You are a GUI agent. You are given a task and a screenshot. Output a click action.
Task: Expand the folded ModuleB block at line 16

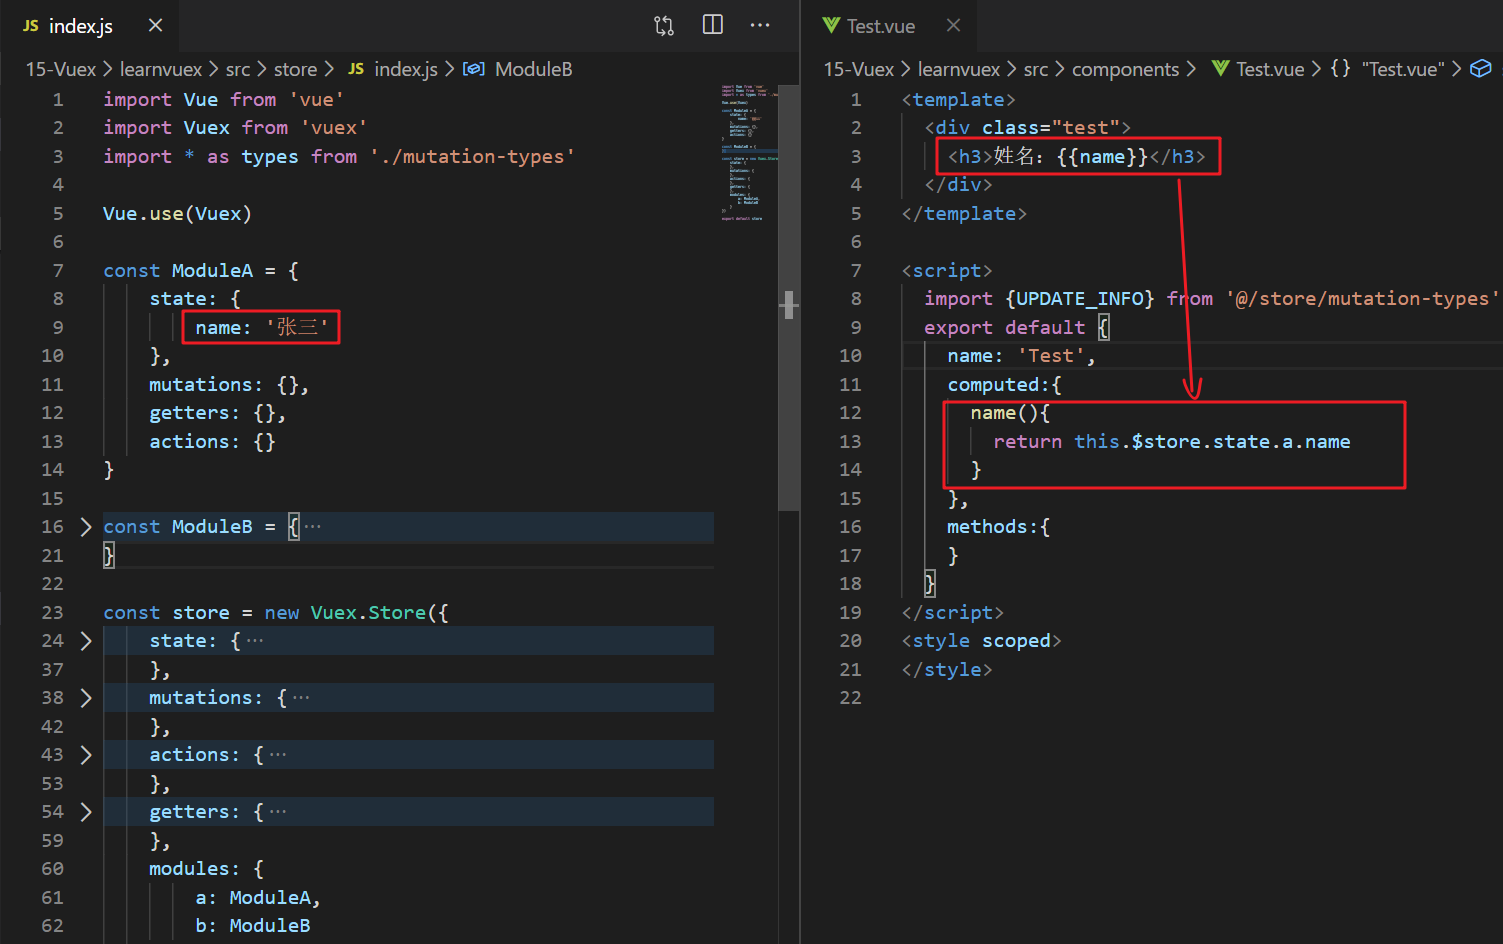86,527
